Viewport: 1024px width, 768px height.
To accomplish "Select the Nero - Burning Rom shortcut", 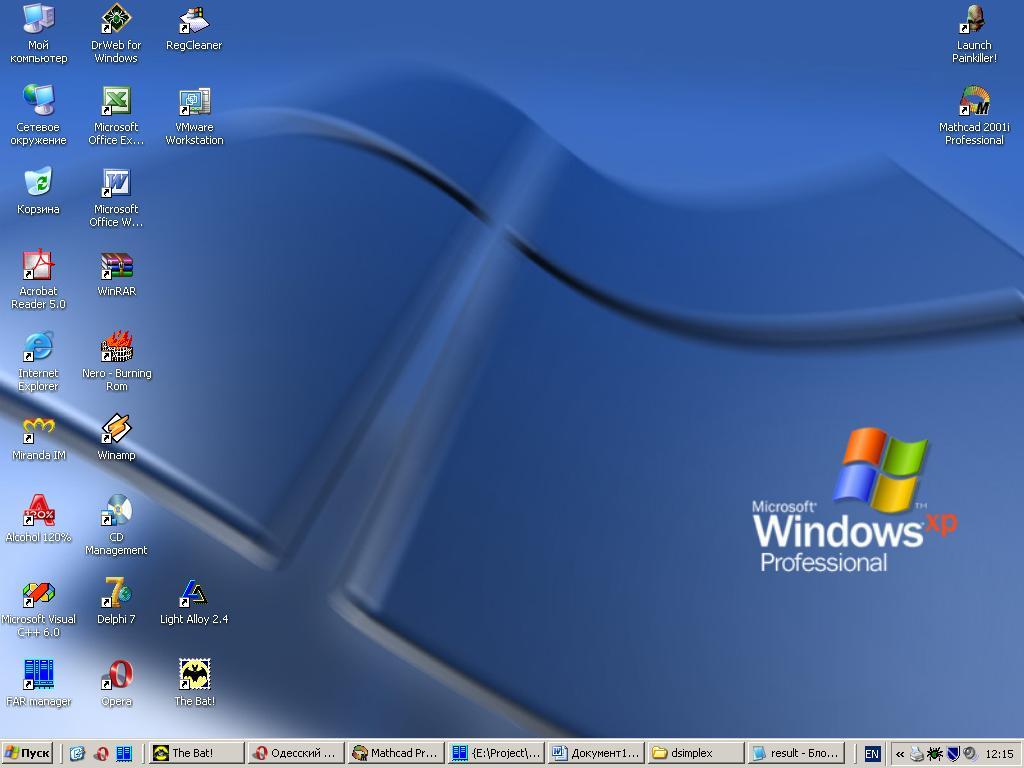I will [x=116, y=361].
